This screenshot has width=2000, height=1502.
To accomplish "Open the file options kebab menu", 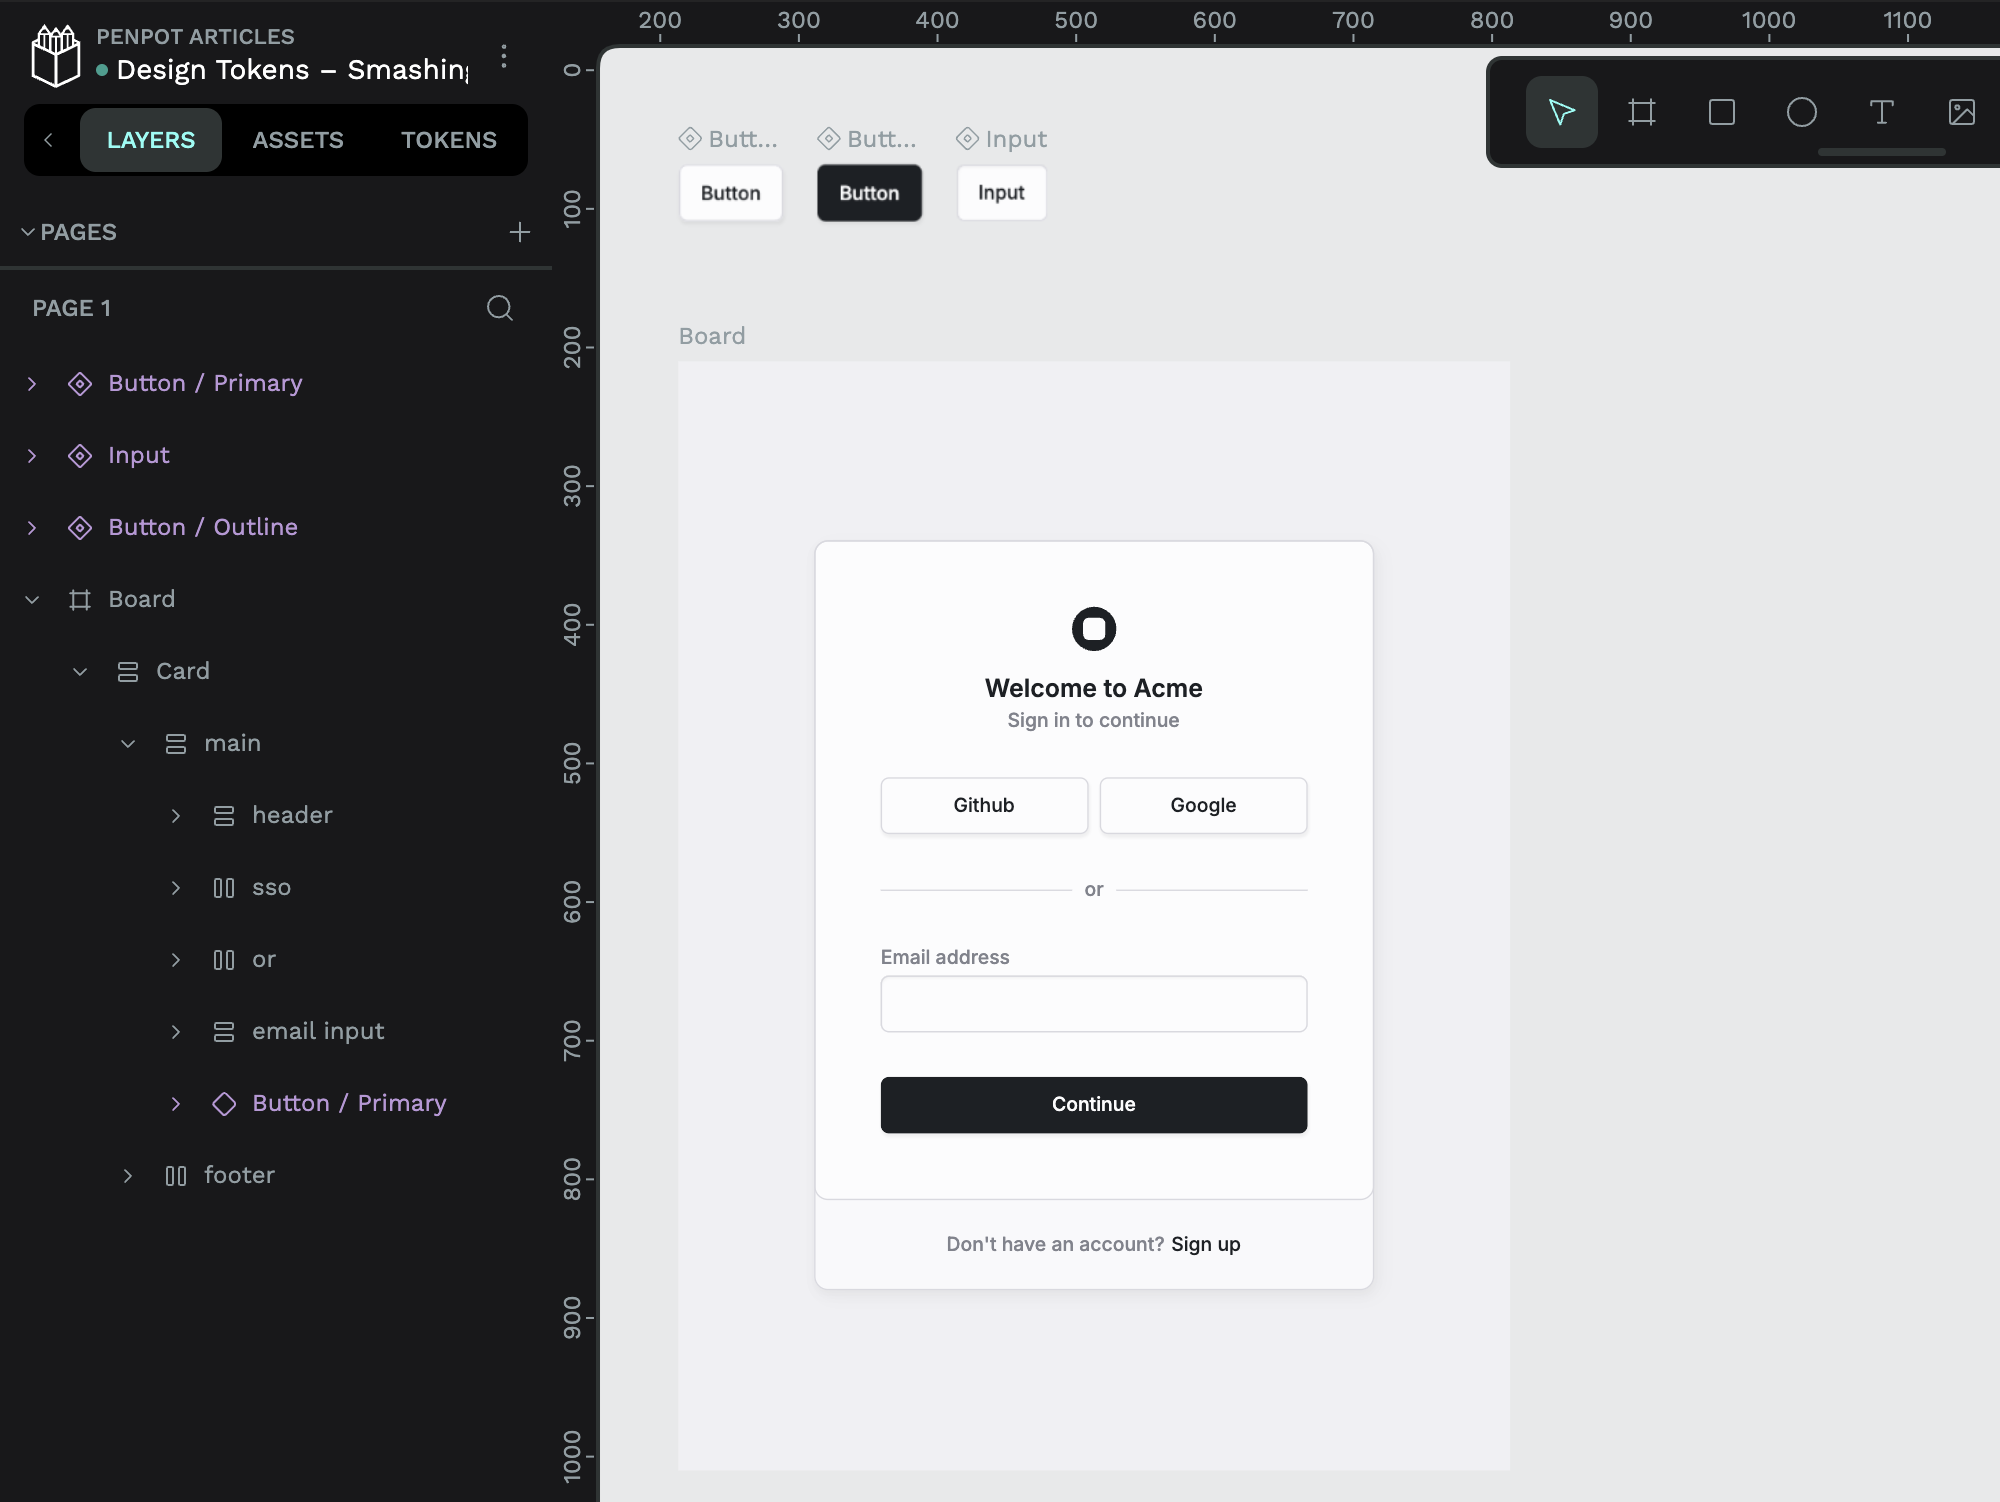I will 504,56.
